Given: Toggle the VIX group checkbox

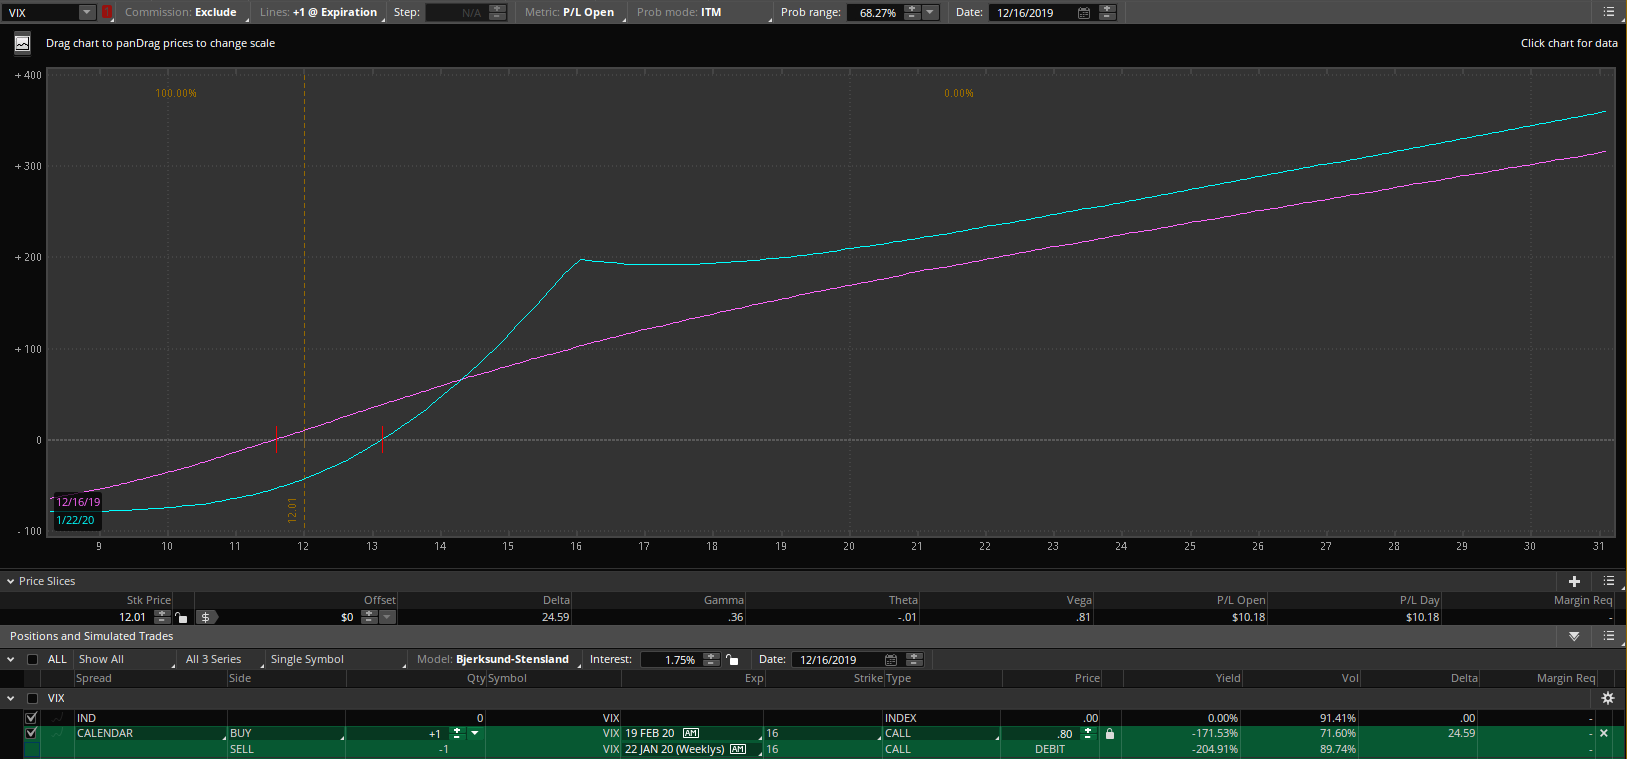Looking at the screenshot, I should click(x=33, y=698).
